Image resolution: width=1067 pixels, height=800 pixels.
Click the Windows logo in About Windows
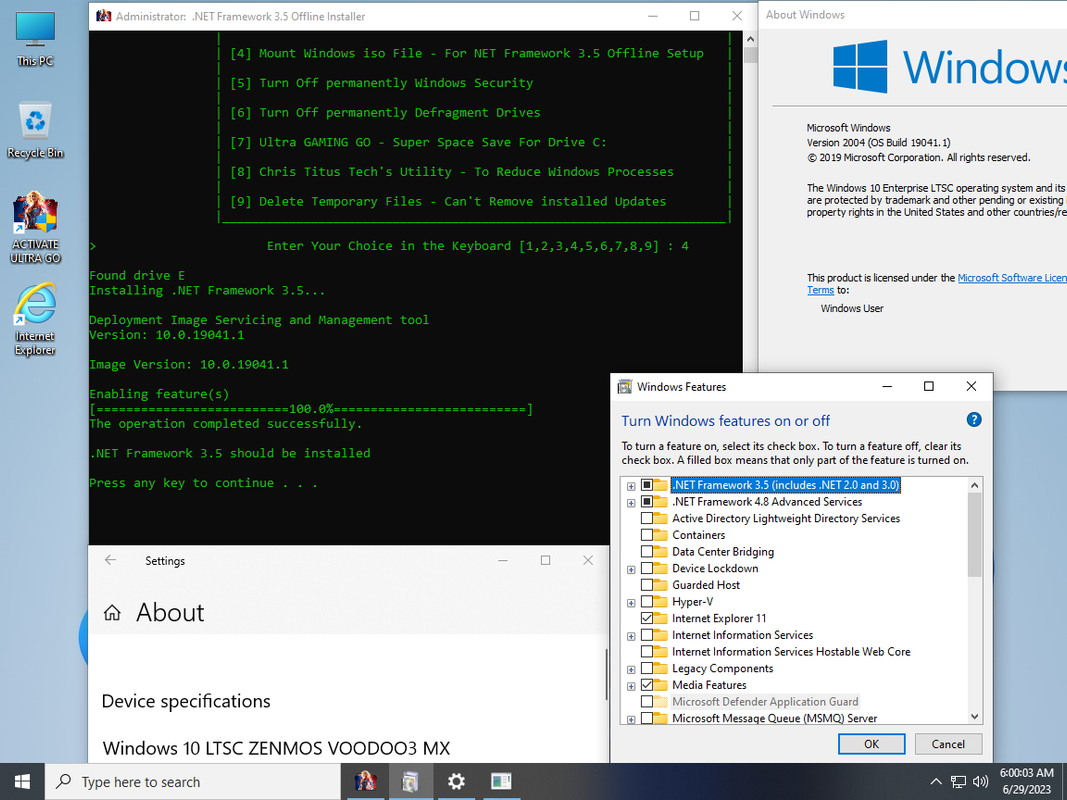(860, 67)
